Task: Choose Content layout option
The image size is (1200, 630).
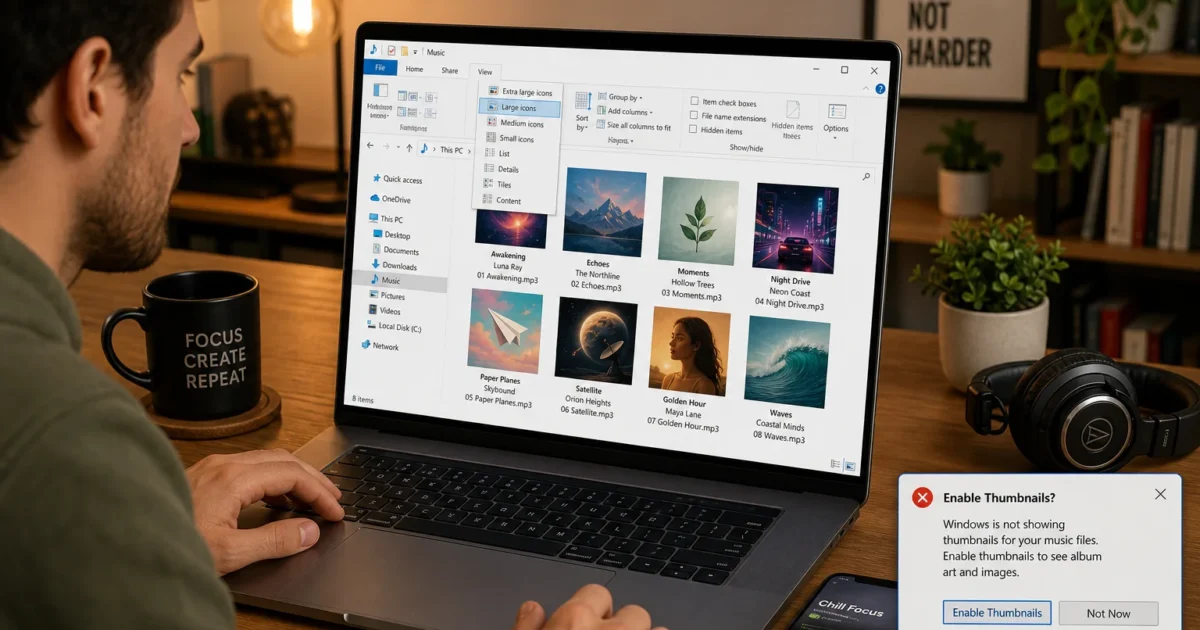Action: click(505, 201)
